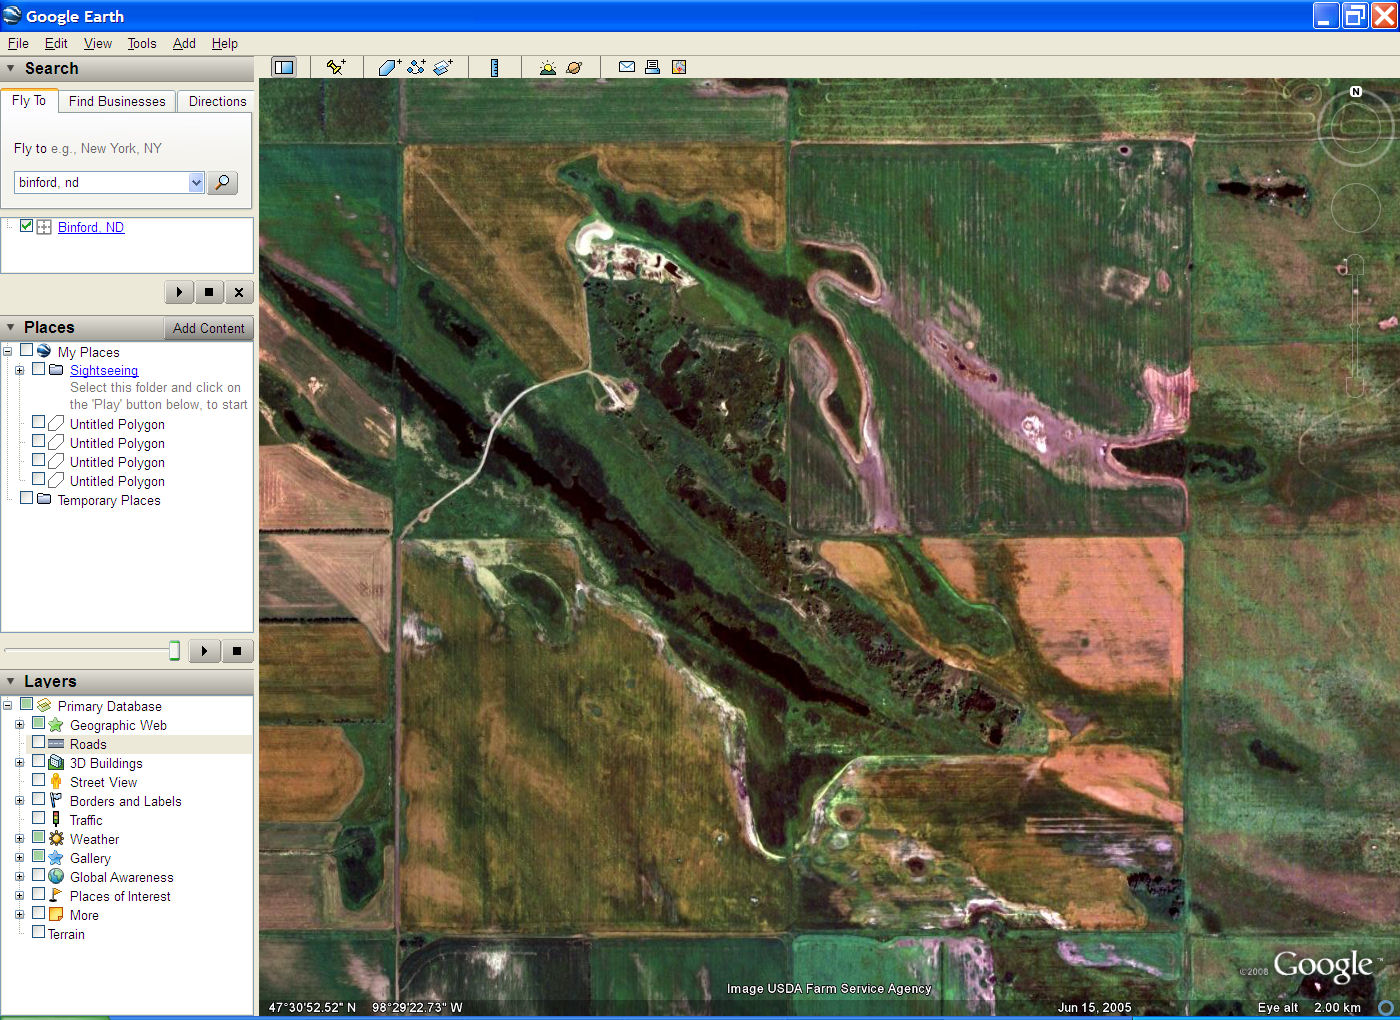This screenshot has width=1400, height=1020.
Task: Toggle the Borders and Labels checkbox
Action: [x=38, y=800]
